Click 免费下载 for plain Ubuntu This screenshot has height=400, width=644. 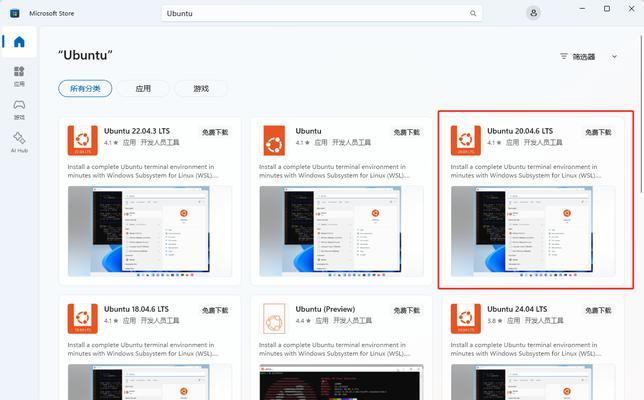point(407,132)
